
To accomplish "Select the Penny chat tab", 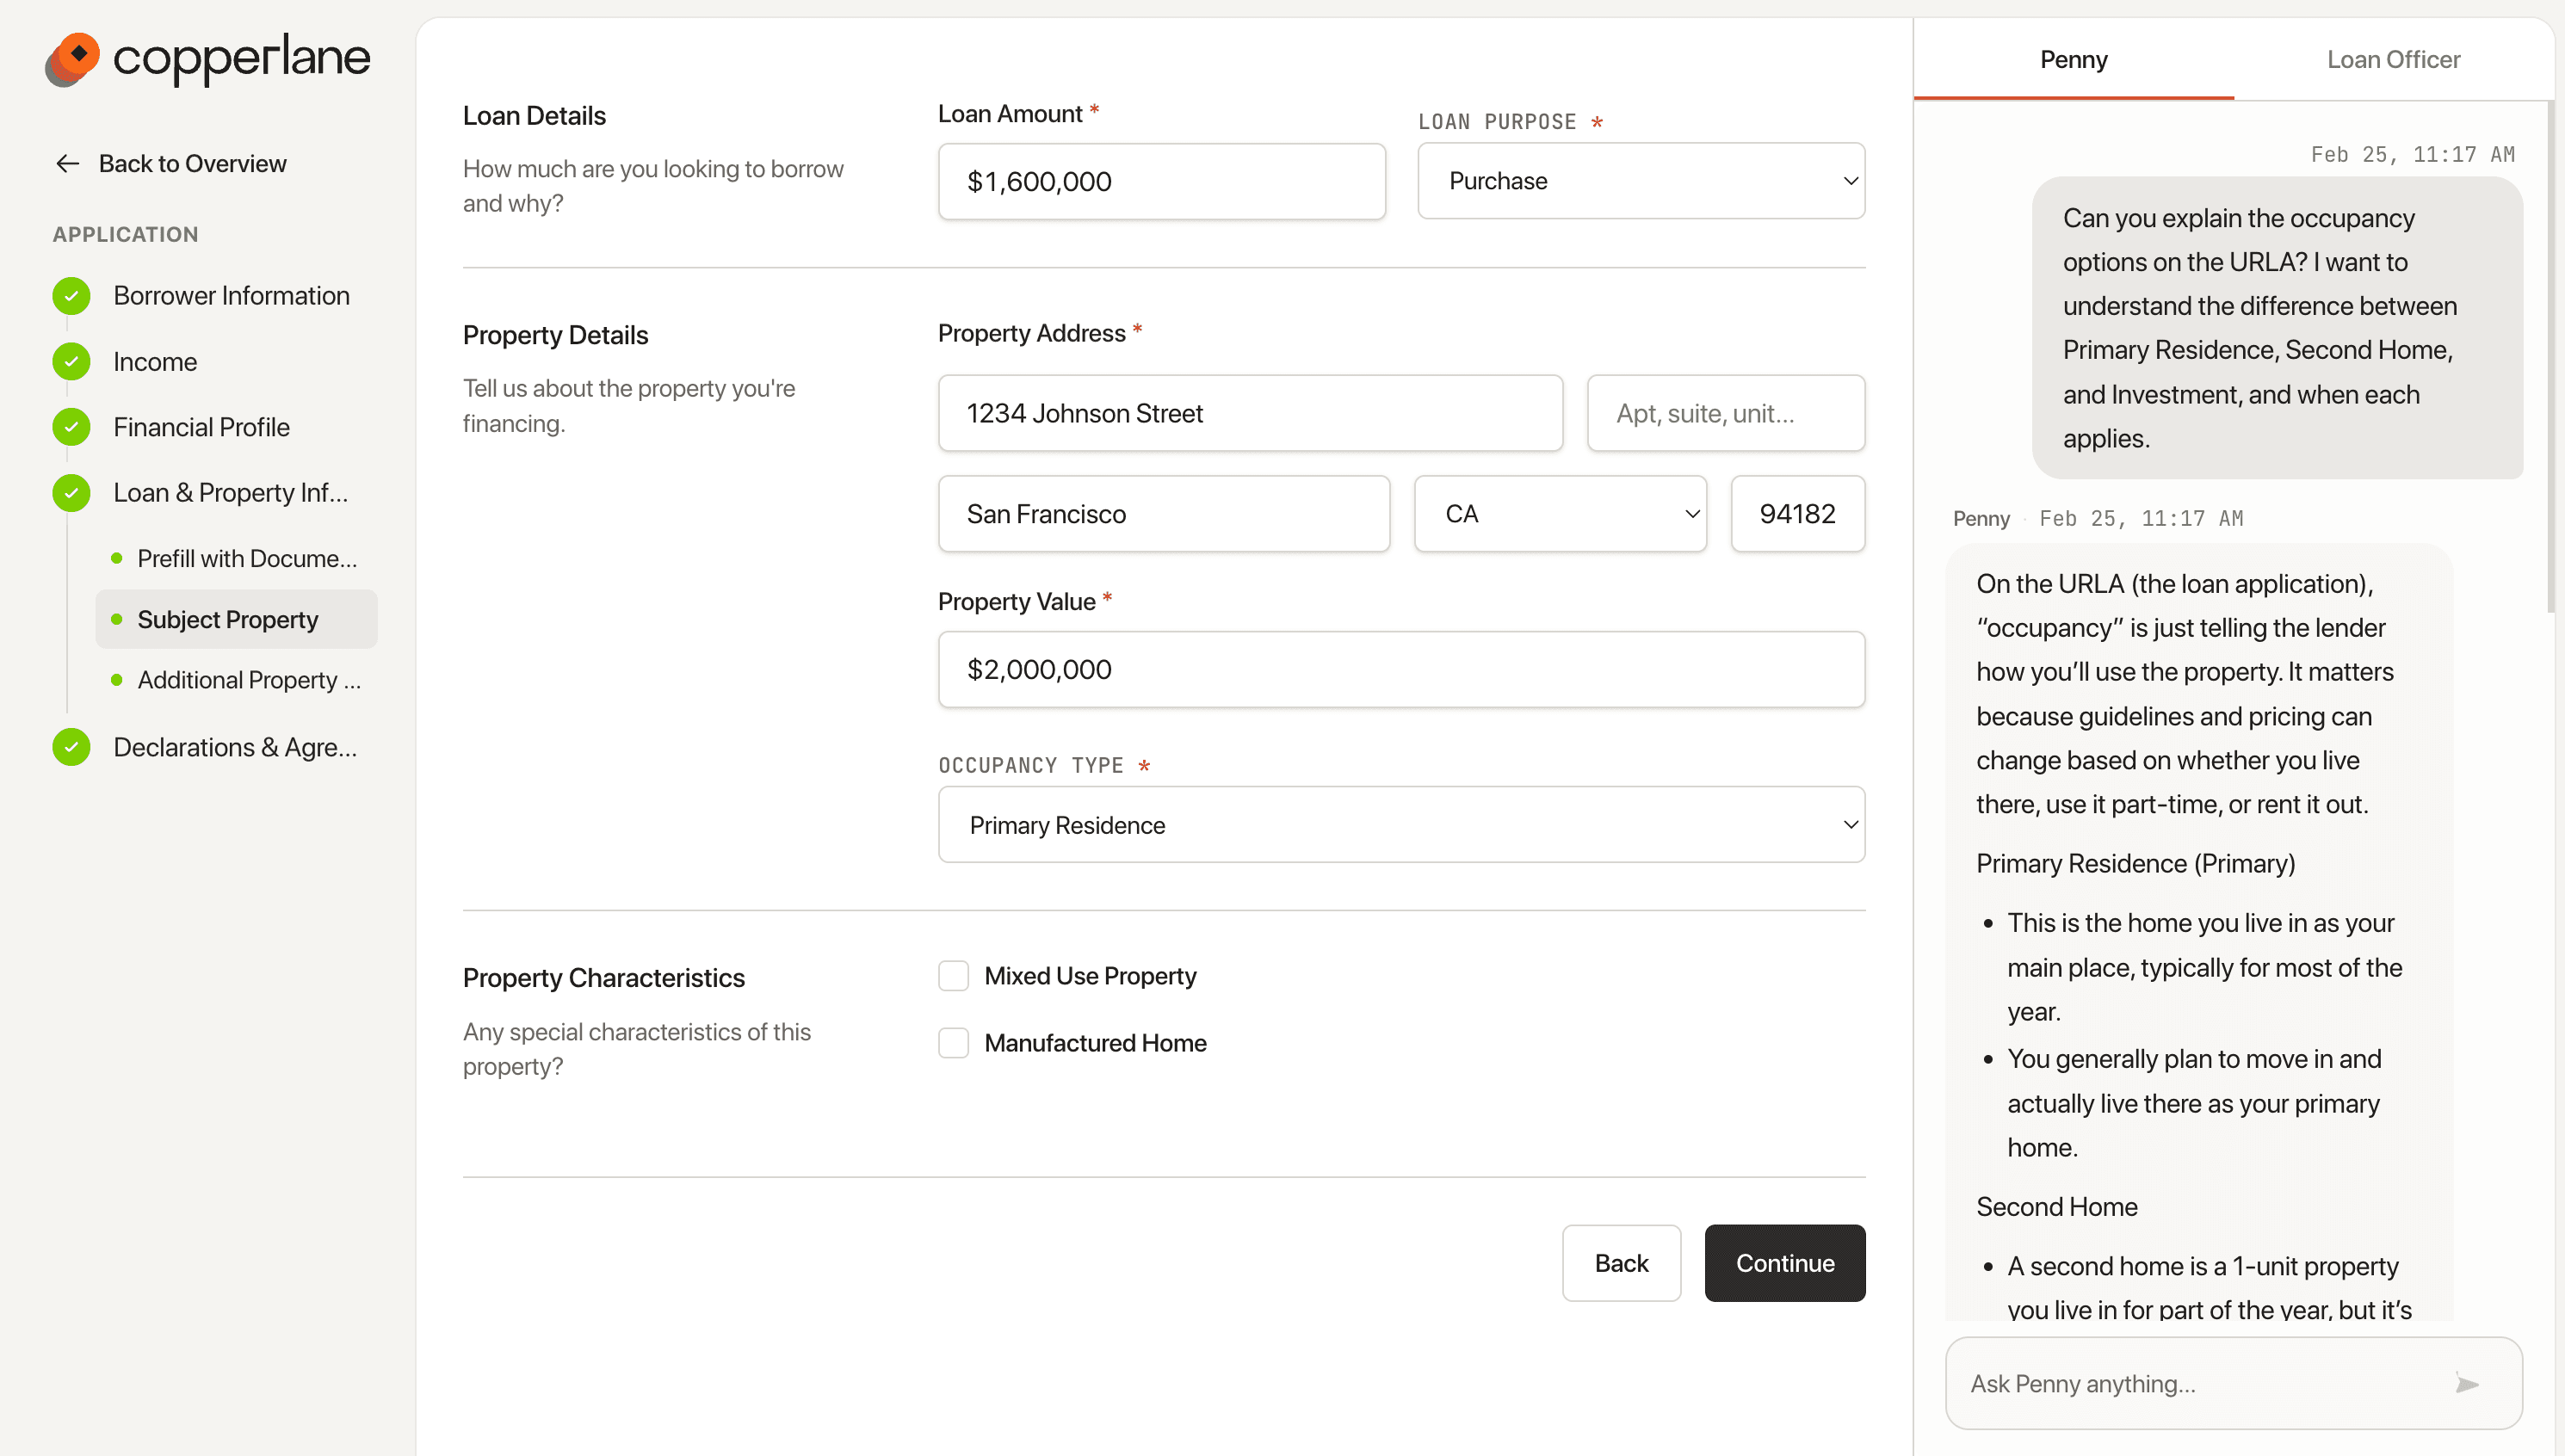I will [2073, 59].
